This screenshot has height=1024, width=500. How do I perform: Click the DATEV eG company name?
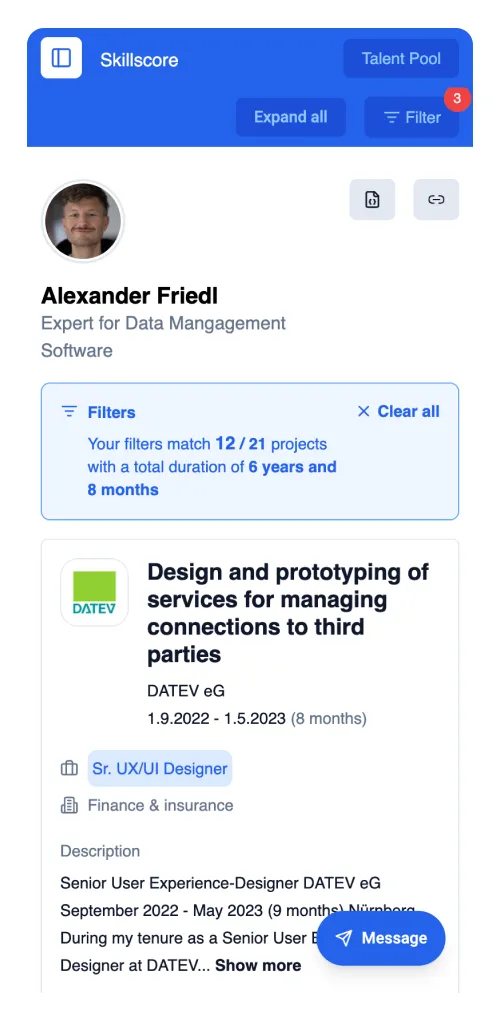186,691
